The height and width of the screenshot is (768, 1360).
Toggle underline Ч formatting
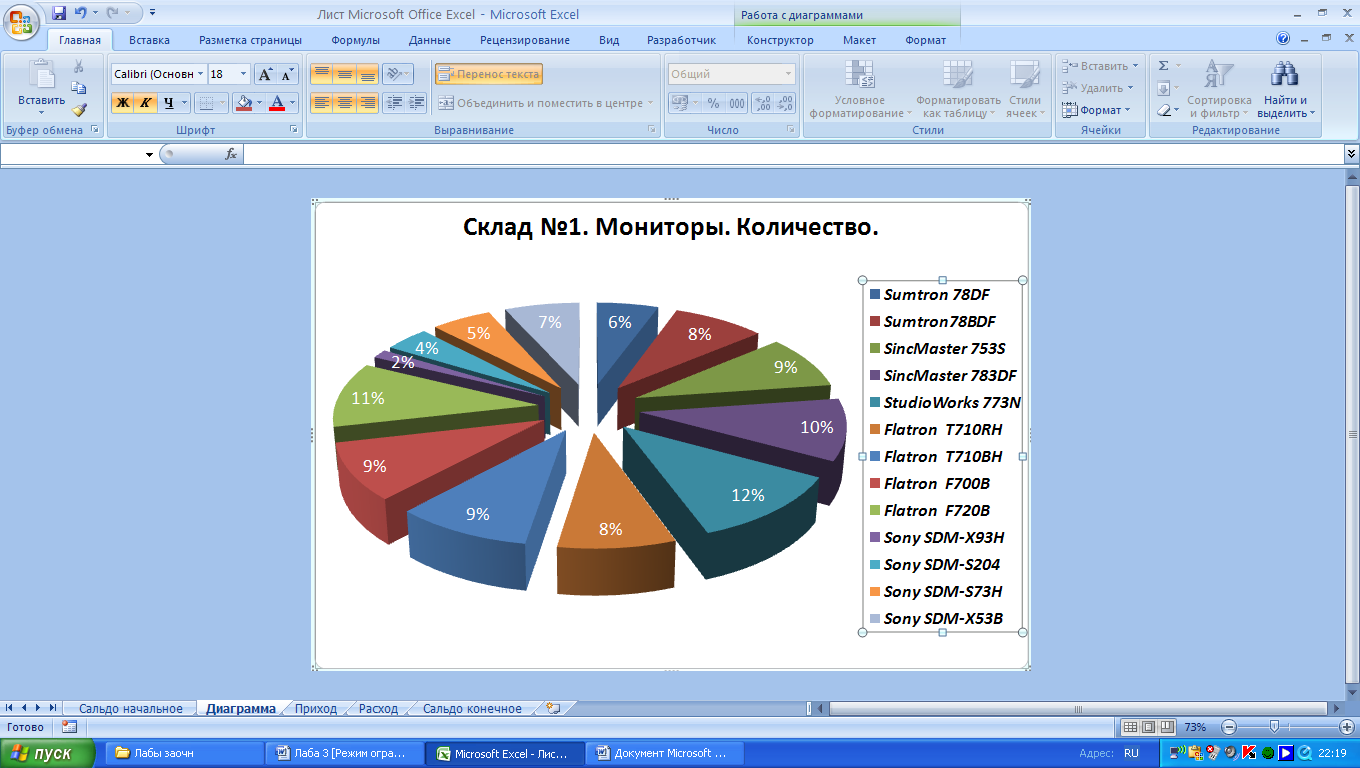click(169, 102)
